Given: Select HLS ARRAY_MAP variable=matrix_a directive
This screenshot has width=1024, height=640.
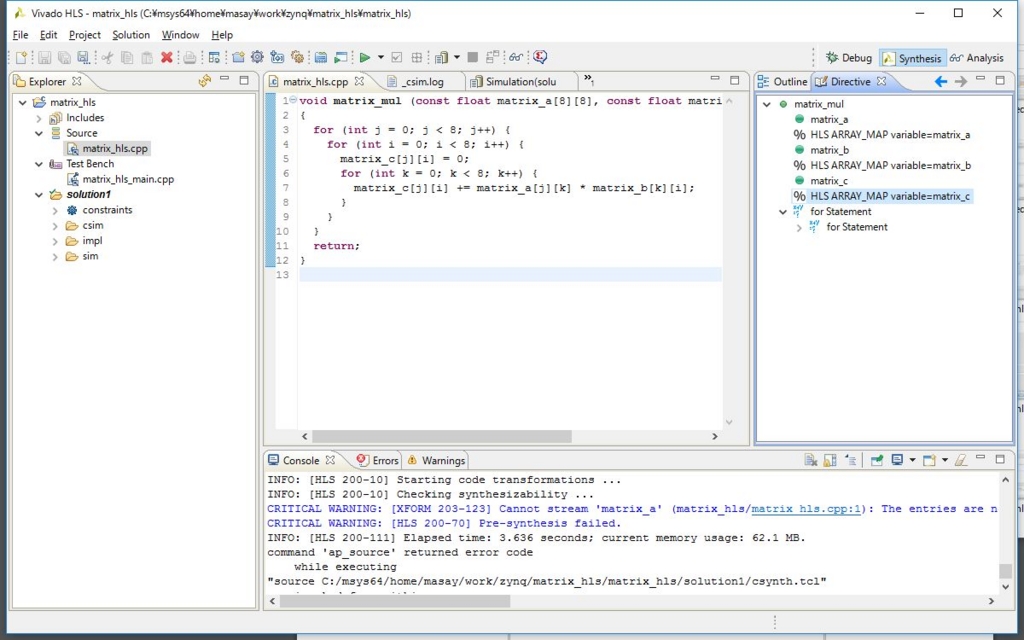Looking at the screenshot, I should pyautogui.click(x=890, y=135).
